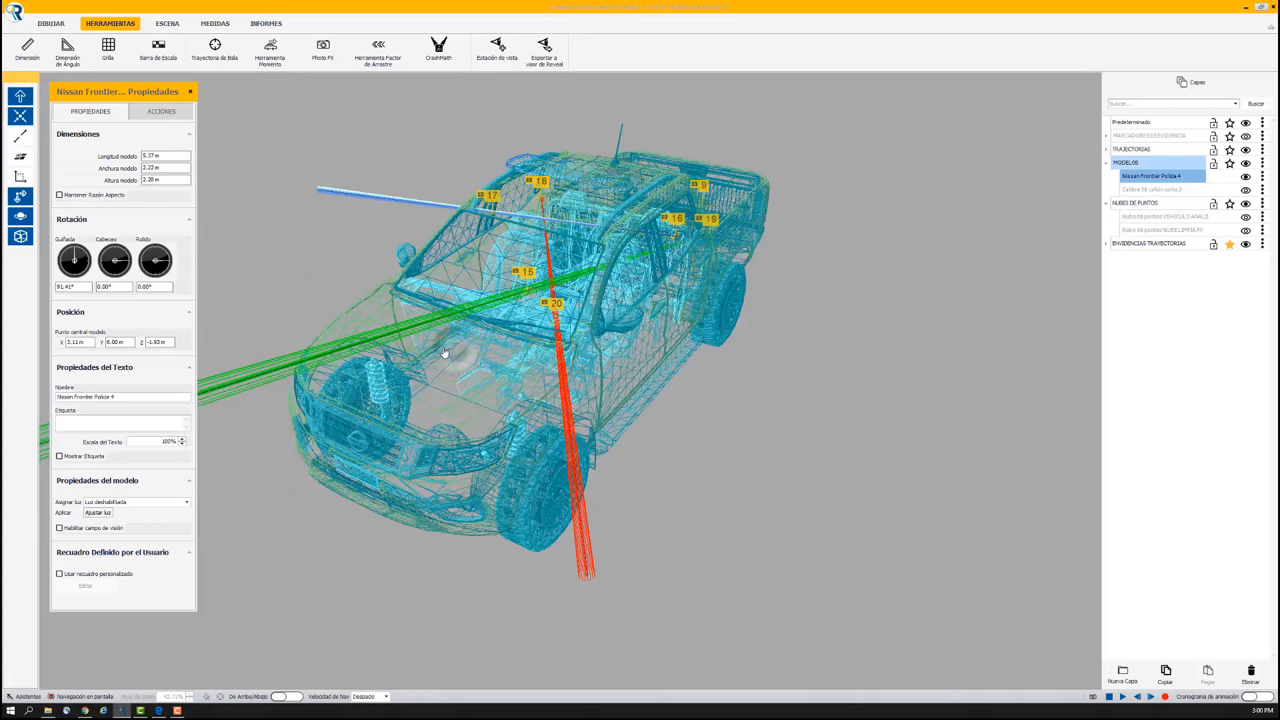Collapse Propiedades del Texto section

tap(189, 367)
